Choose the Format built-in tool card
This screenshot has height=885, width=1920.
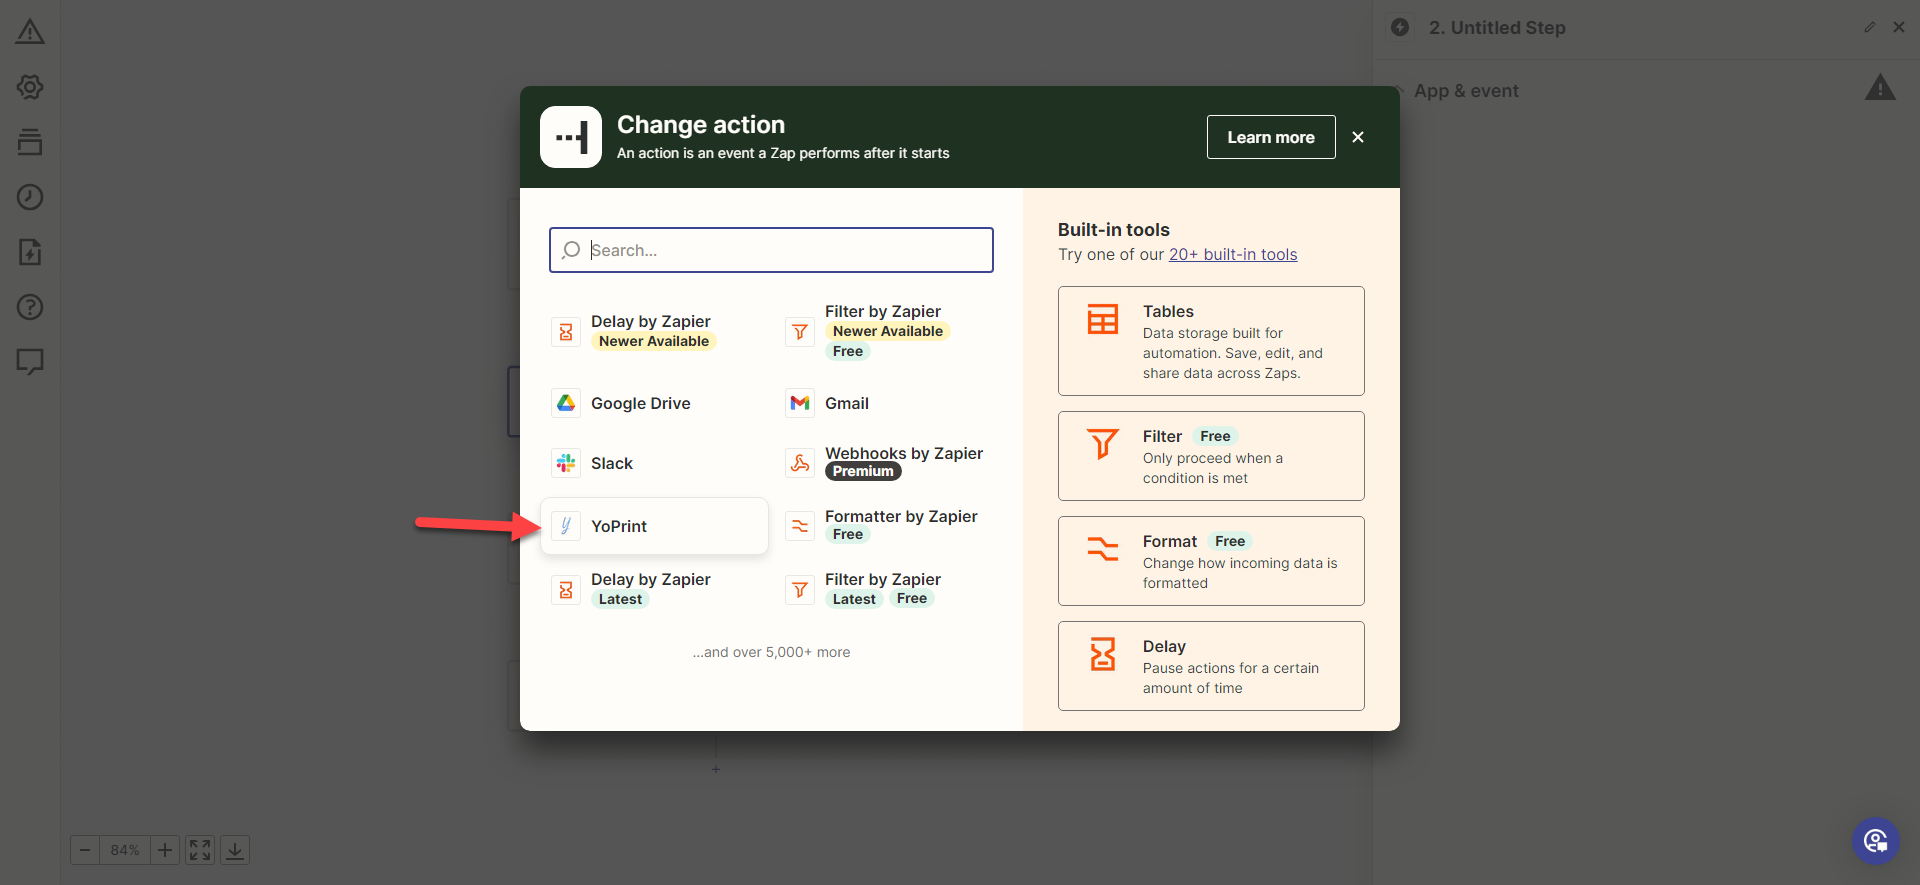[1211, 561]
